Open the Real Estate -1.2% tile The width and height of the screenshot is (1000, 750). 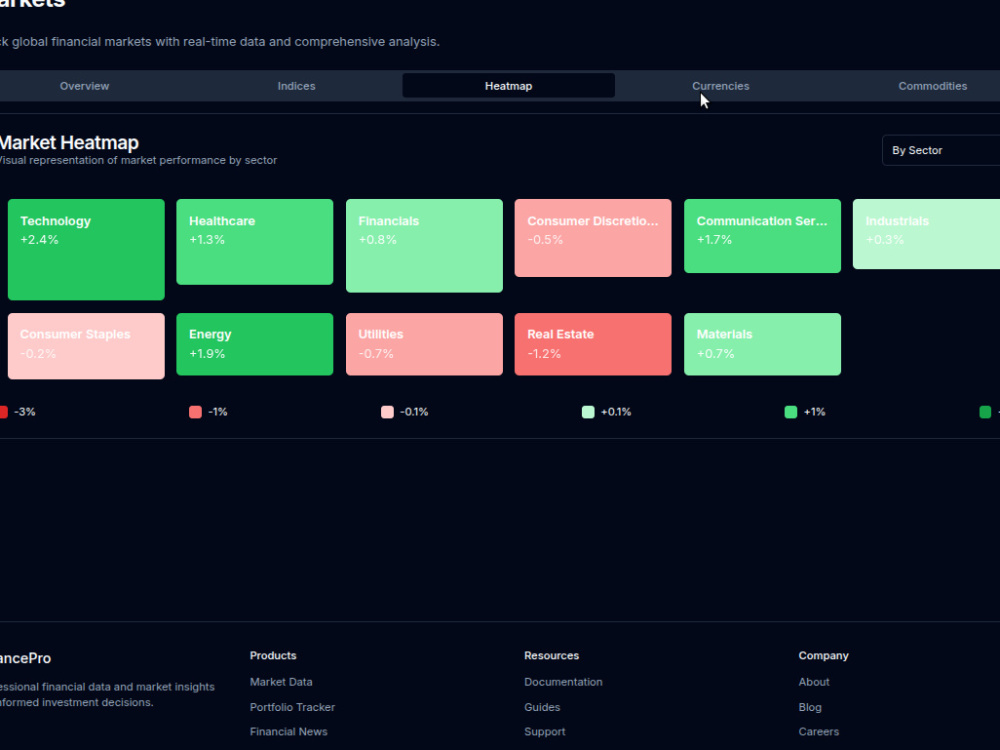(593, 344)
